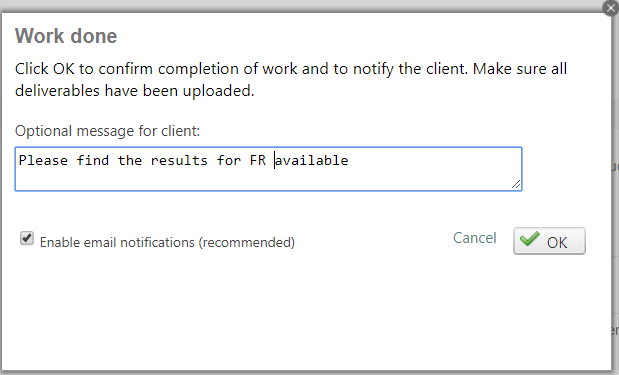Click the word "results" in the message

(179, 161)
